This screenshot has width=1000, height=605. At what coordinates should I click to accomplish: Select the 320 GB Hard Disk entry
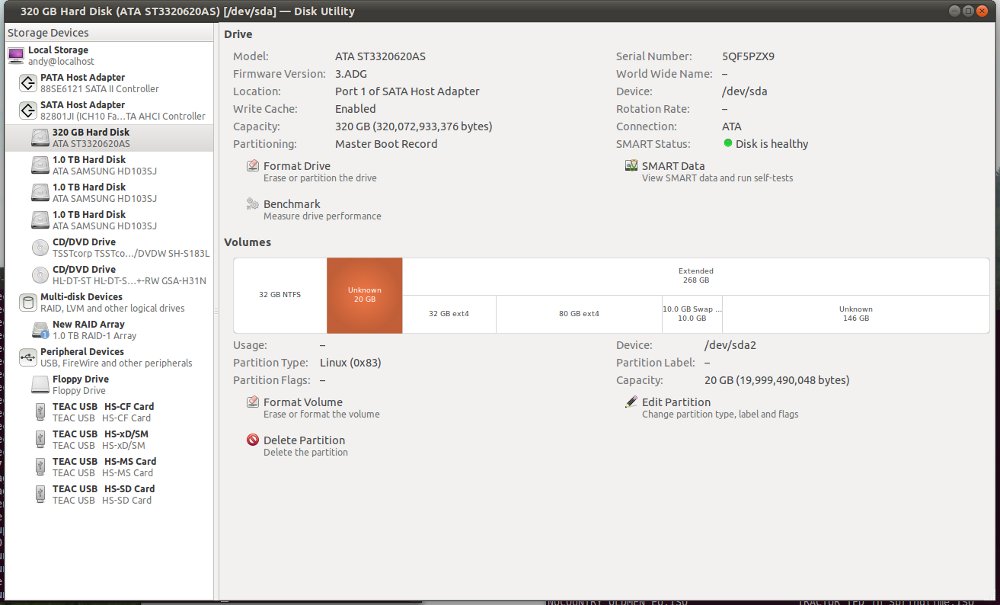pos(109,138)
